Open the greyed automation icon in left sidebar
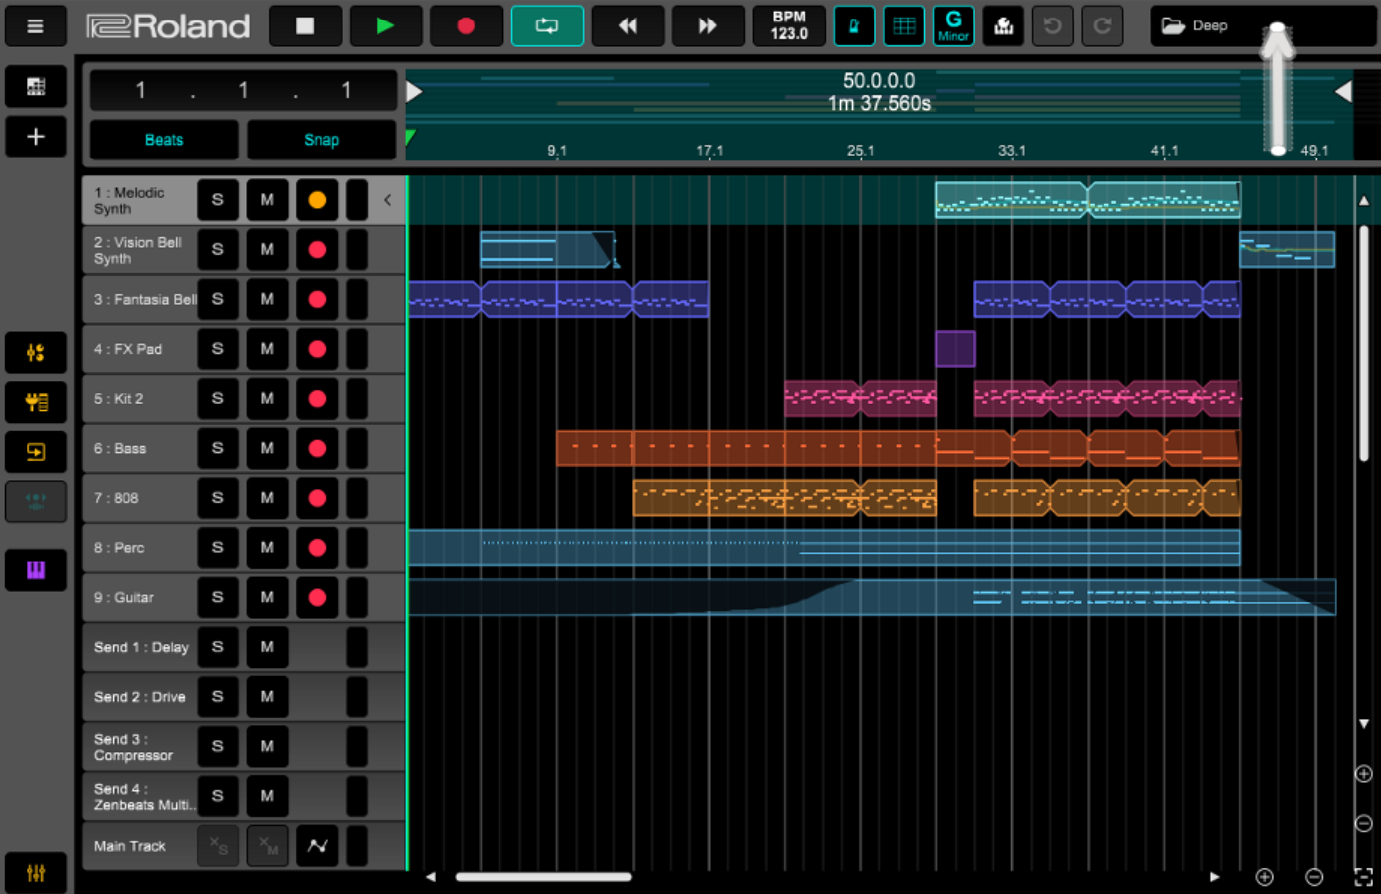This screenshot has height=894, width=1381. coord(36,502)
